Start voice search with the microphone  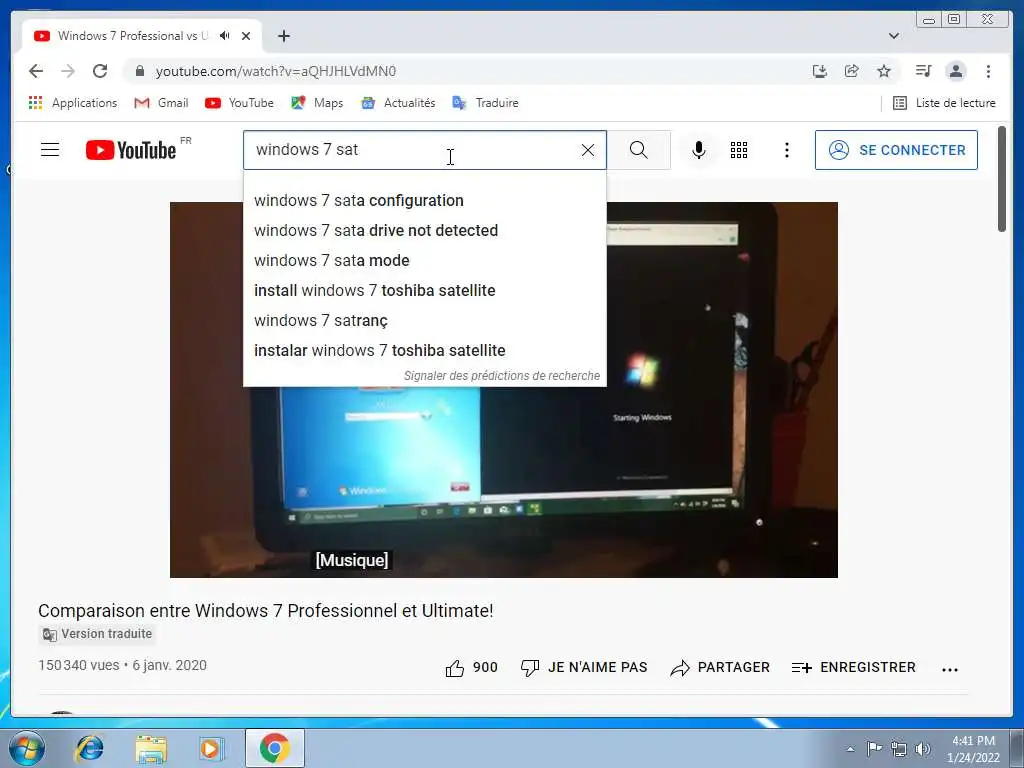(699, 150)
